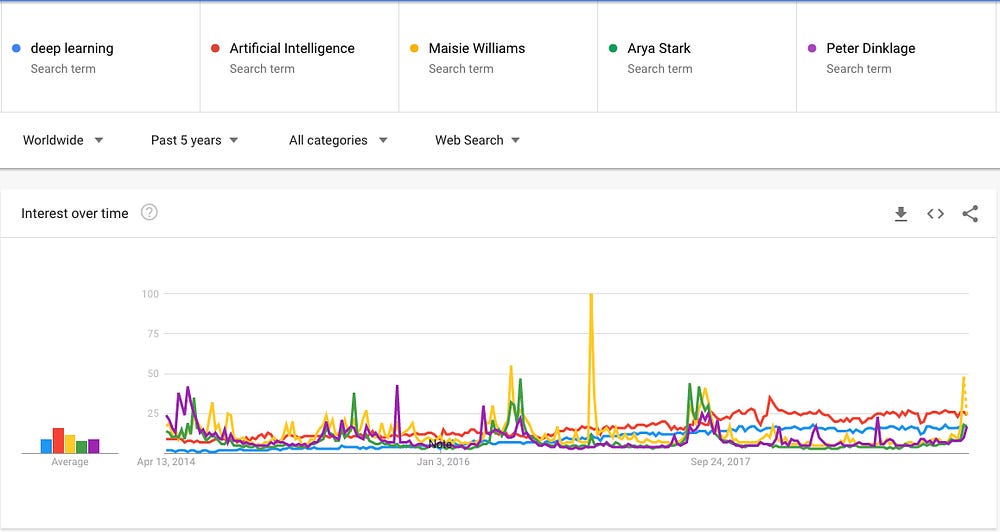
Task: Expand the Past 5 years time range
Action: click(194, 140)
